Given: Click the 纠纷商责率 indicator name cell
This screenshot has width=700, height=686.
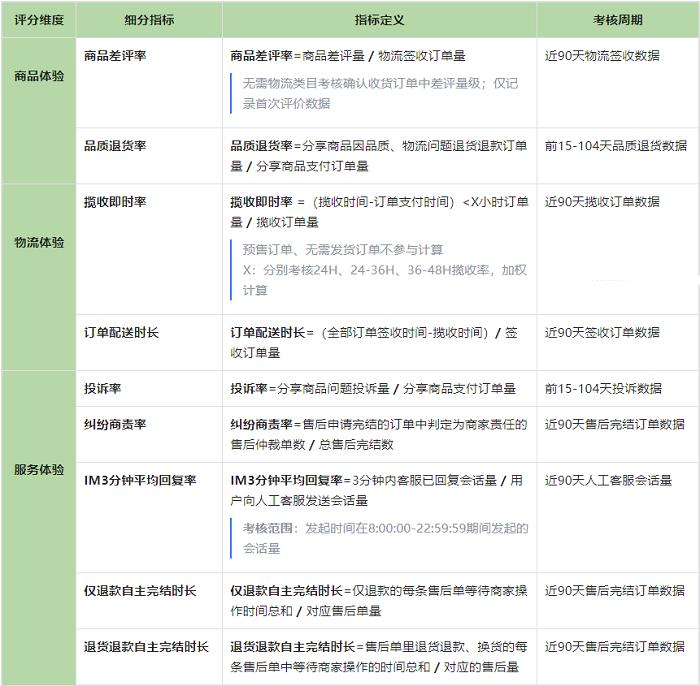Looking at the screenshot, I should point(115,425).
